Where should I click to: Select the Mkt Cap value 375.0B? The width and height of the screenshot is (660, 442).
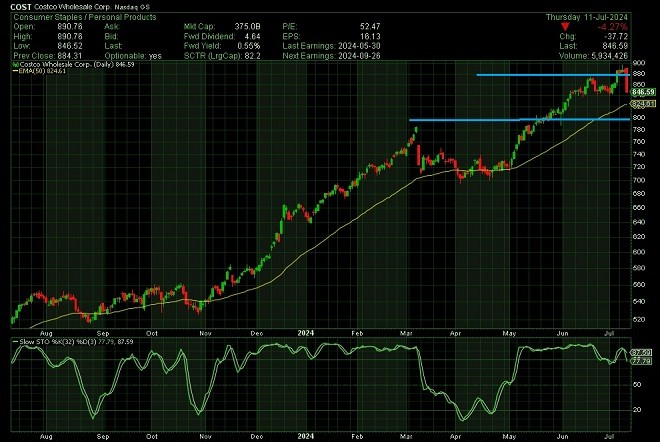point(248,27)
